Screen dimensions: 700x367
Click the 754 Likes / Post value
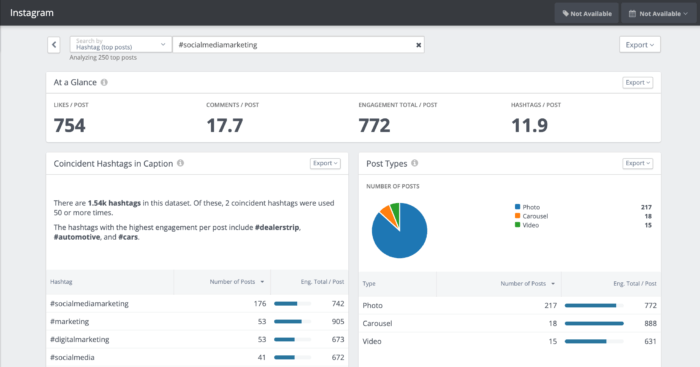[x=69, y=125]
